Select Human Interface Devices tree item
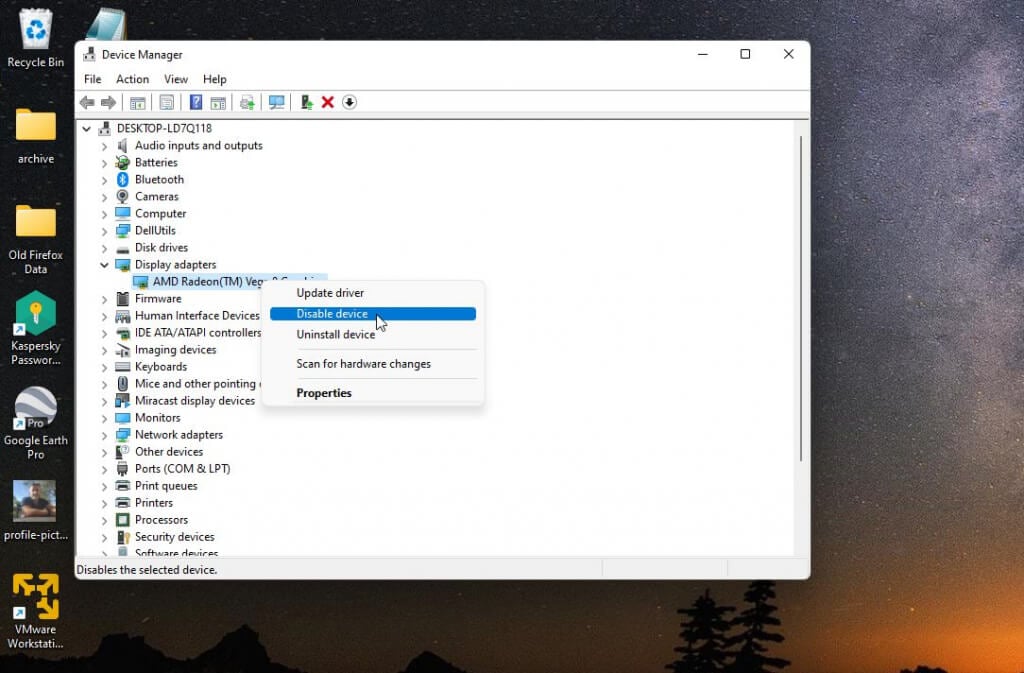Screen dimensions: 1024x673 [x=197, y=315]
